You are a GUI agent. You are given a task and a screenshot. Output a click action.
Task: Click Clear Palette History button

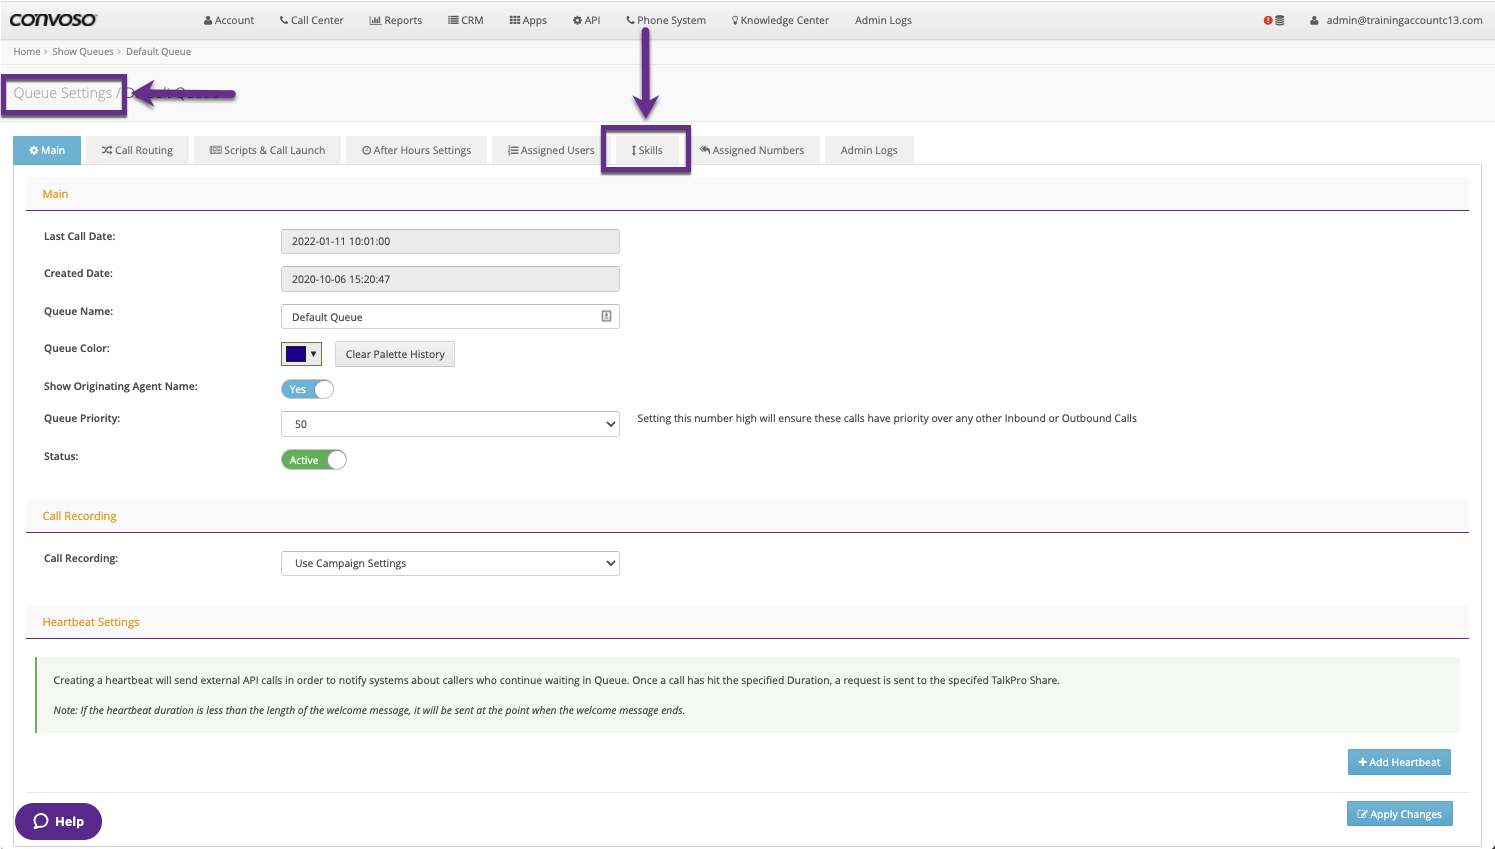(x=395, y=354)
